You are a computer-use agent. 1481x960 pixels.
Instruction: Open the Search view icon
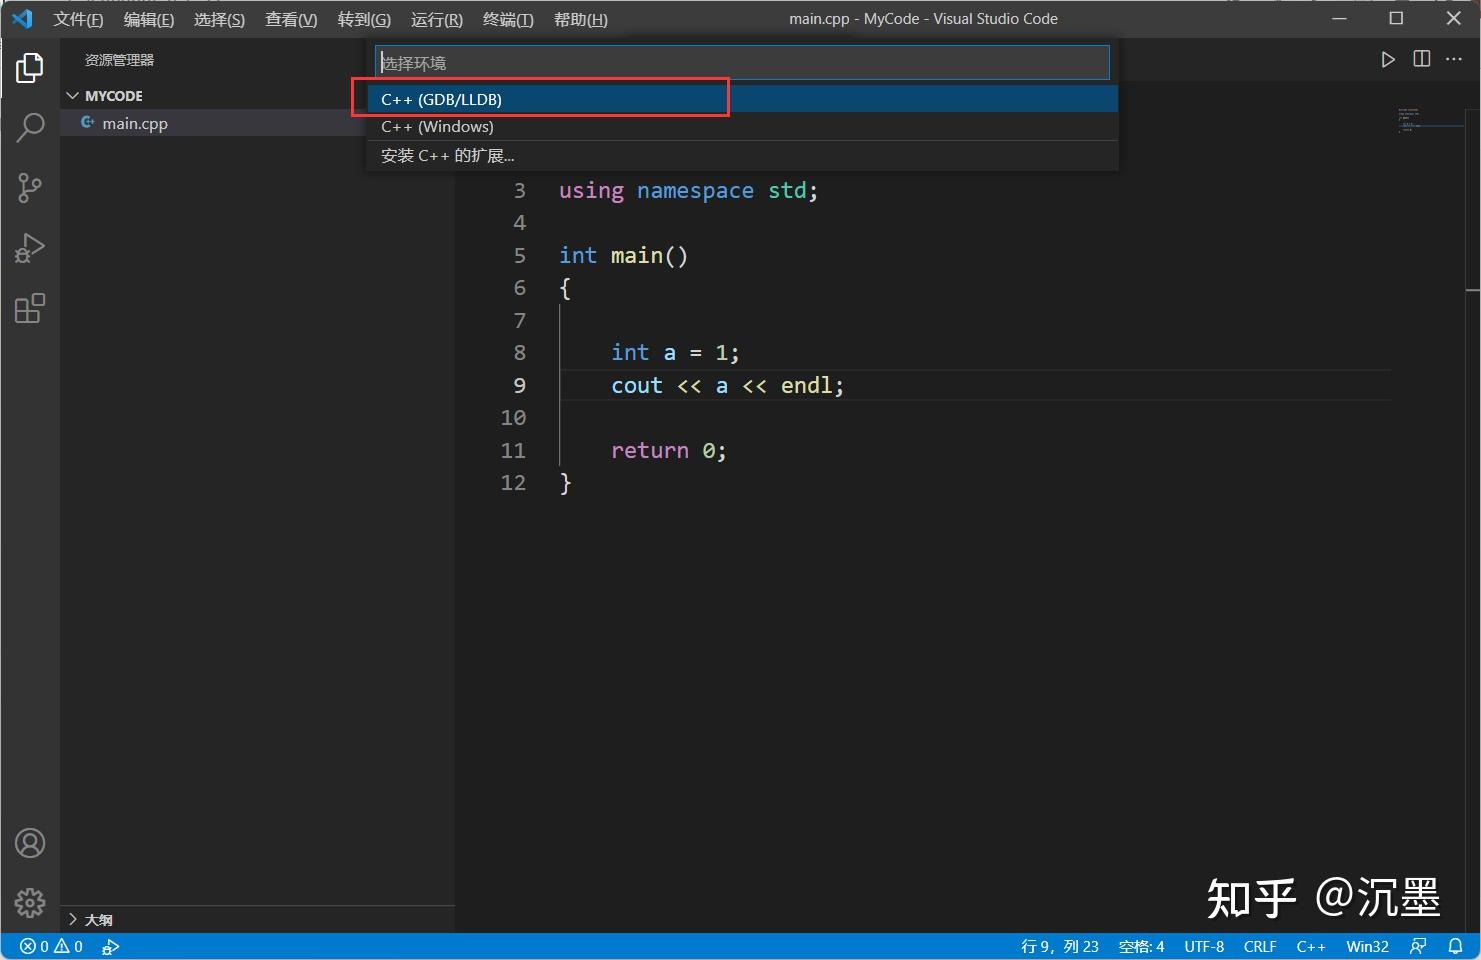coord(30,127)
